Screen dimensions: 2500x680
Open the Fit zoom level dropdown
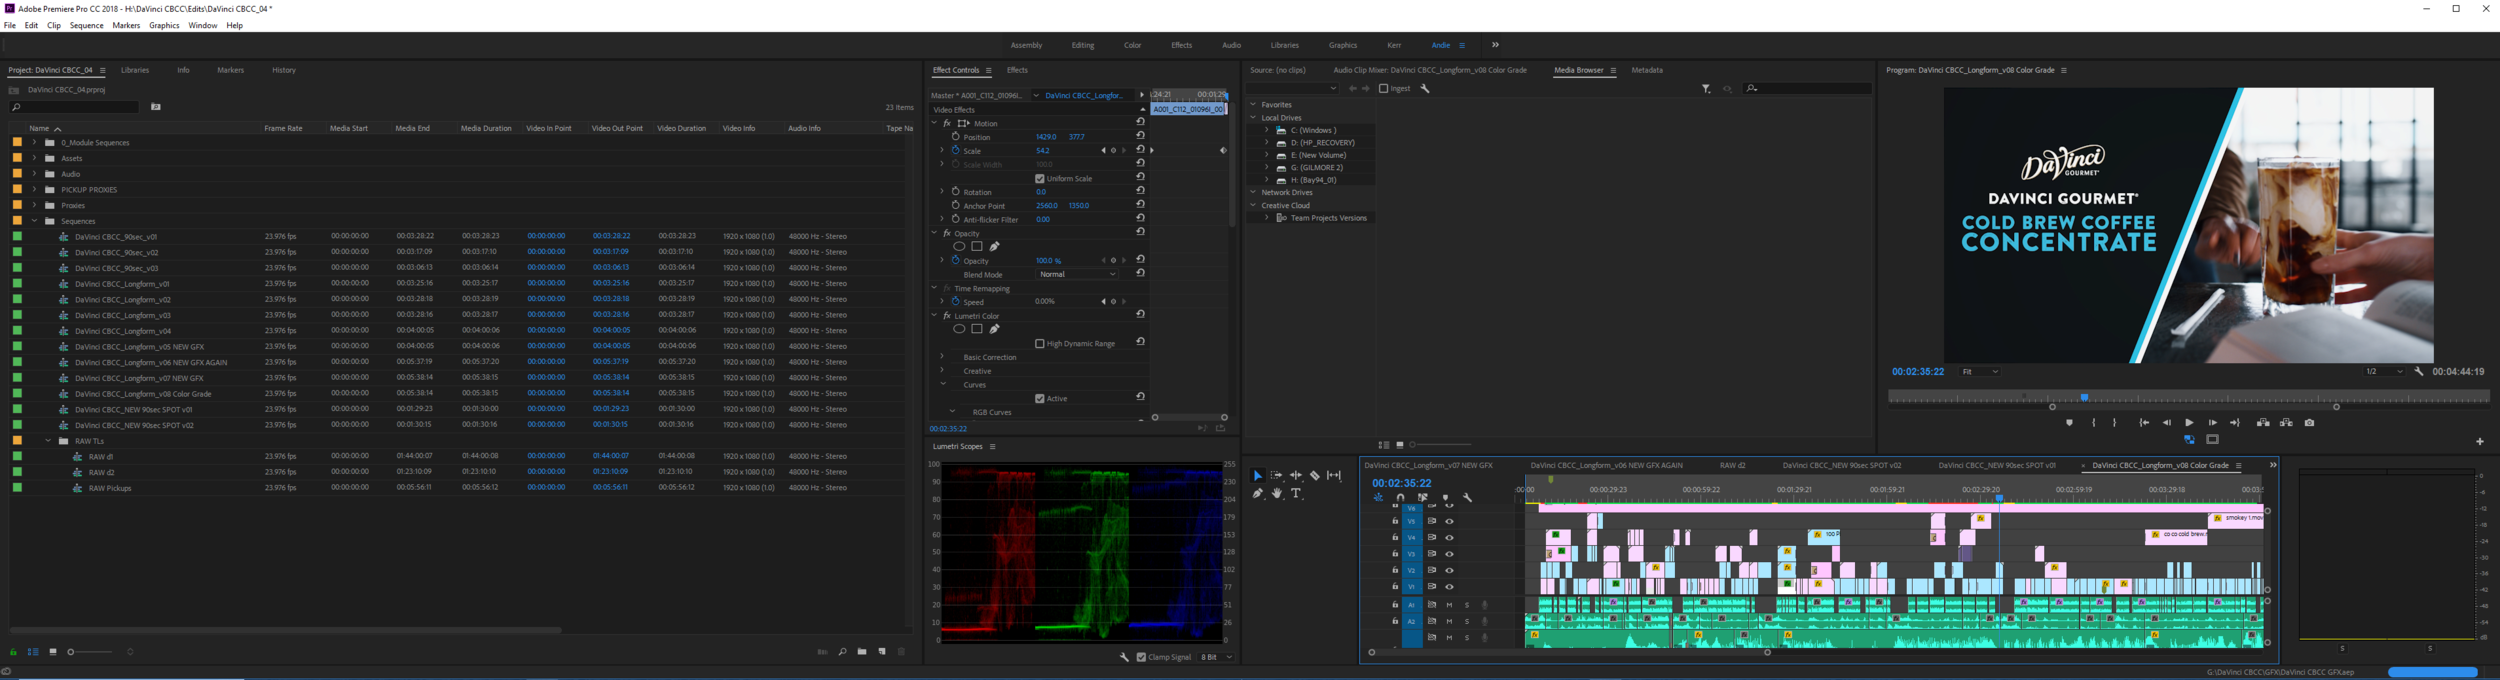[1979, 372]
